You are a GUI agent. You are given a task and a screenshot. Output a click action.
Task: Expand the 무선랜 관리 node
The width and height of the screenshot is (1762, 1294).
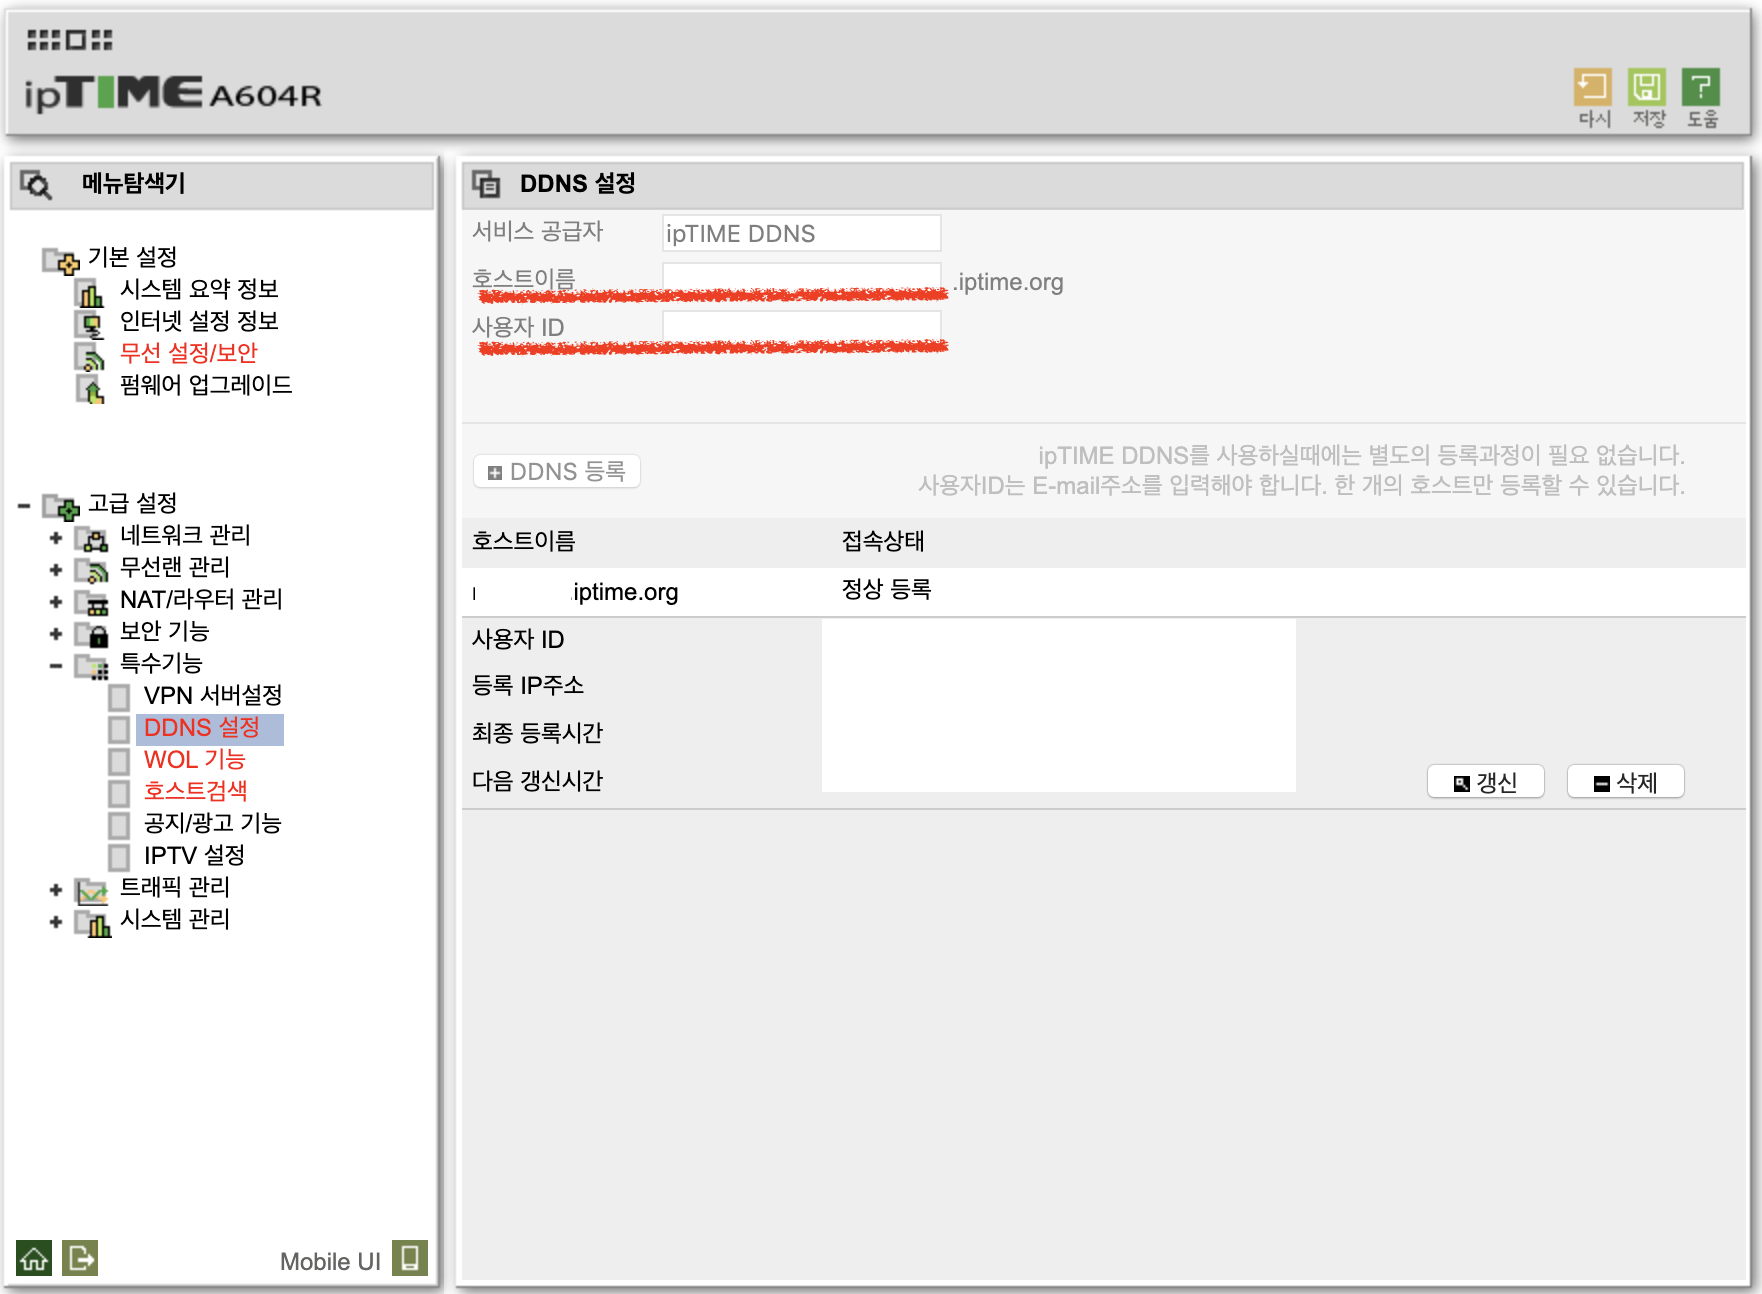point(56,570)
